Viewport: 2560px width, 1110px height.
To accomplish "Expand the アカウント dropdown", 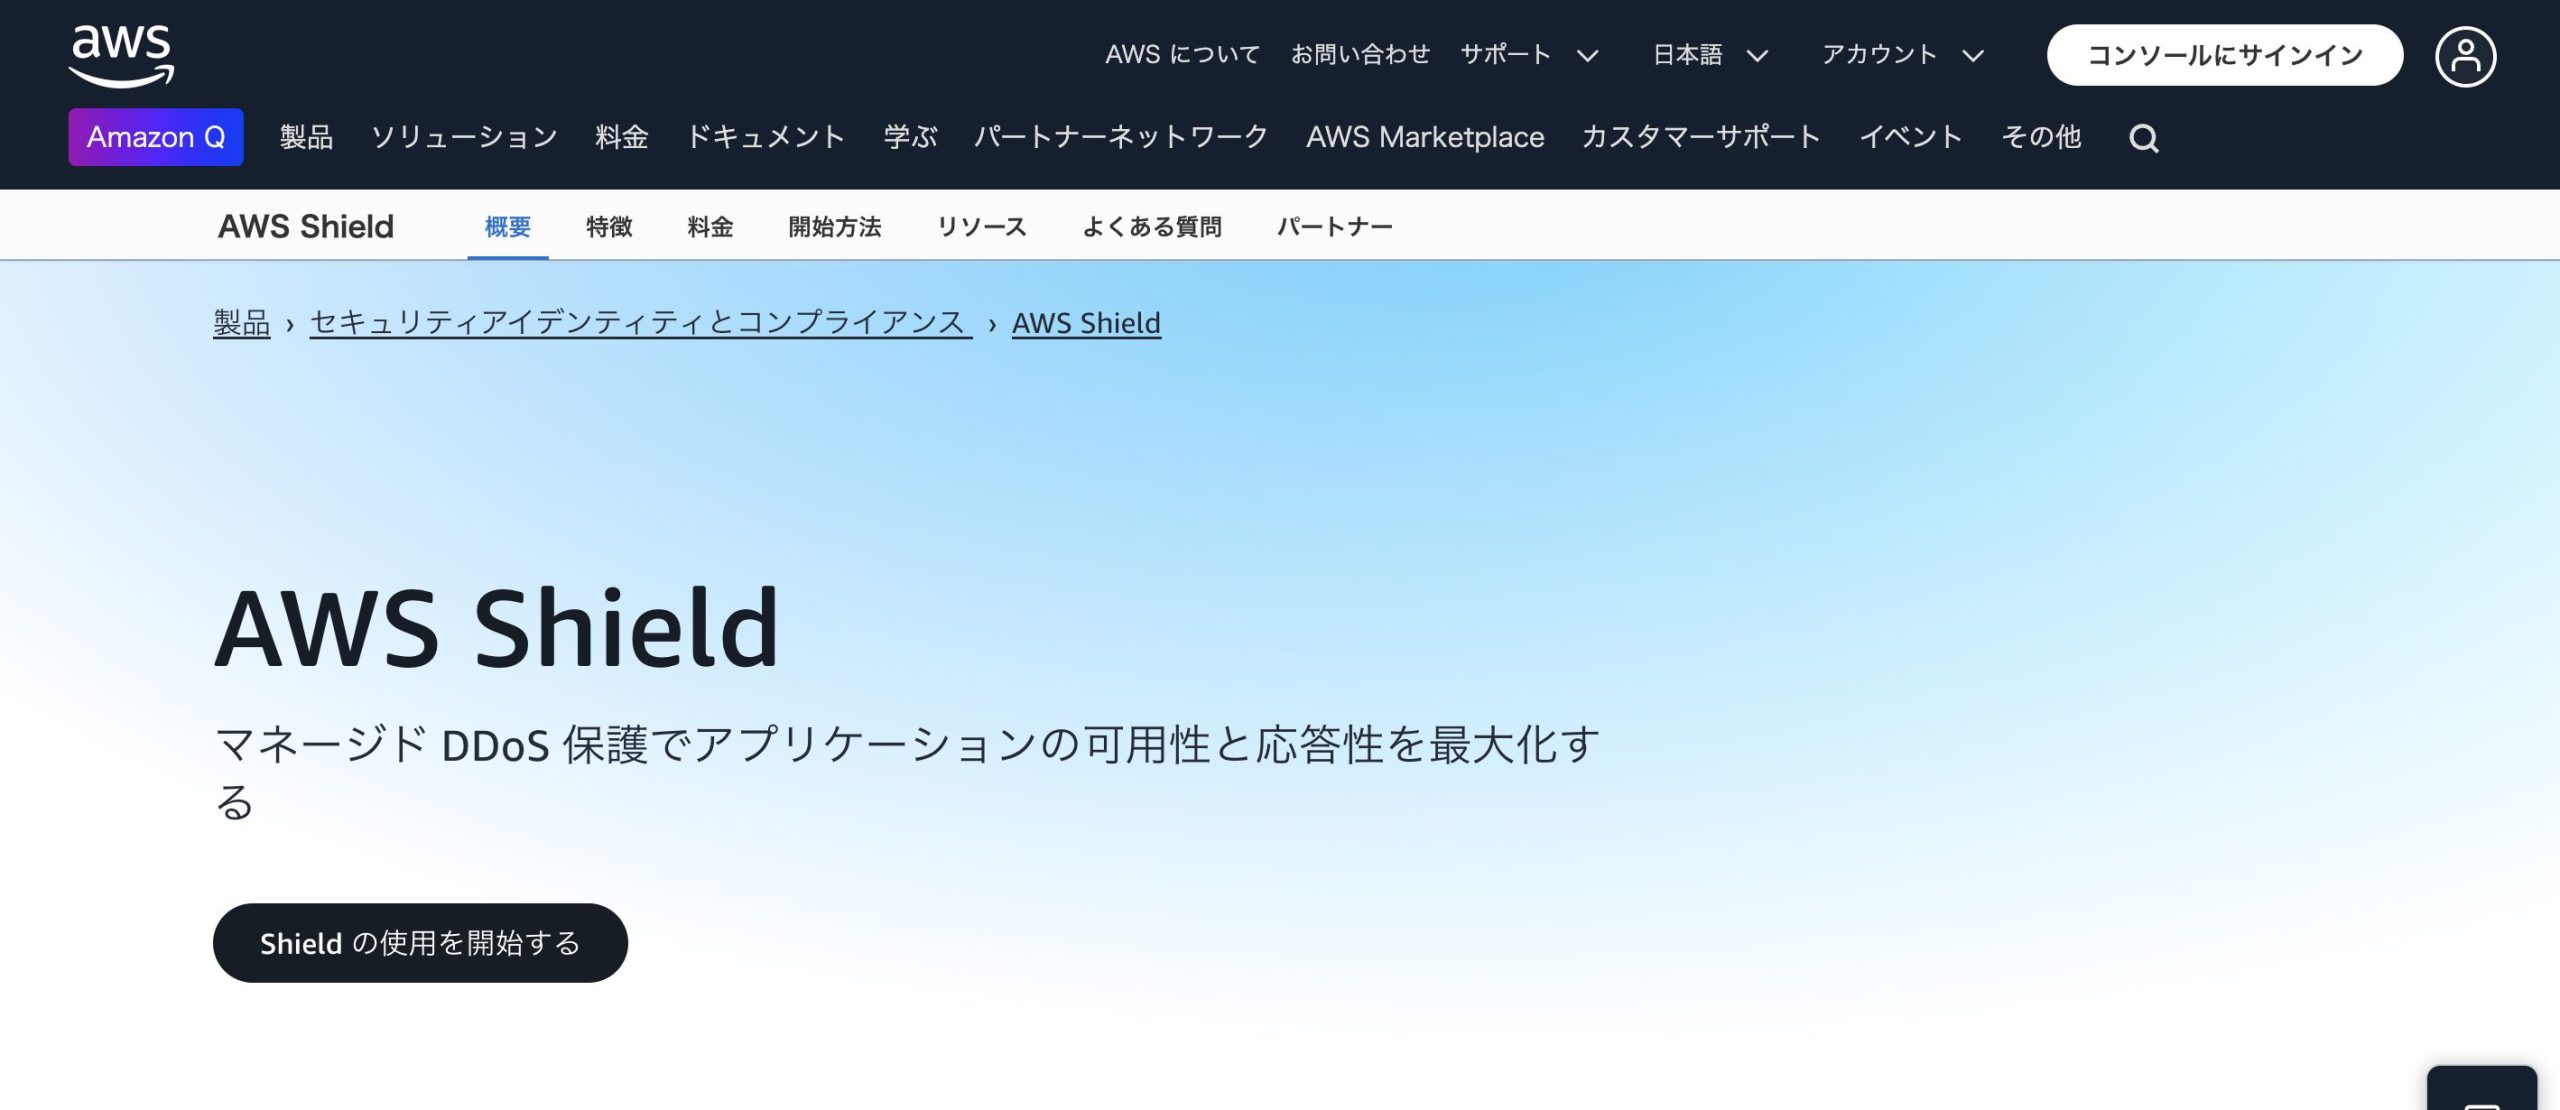I will (x=1902, y=55).
